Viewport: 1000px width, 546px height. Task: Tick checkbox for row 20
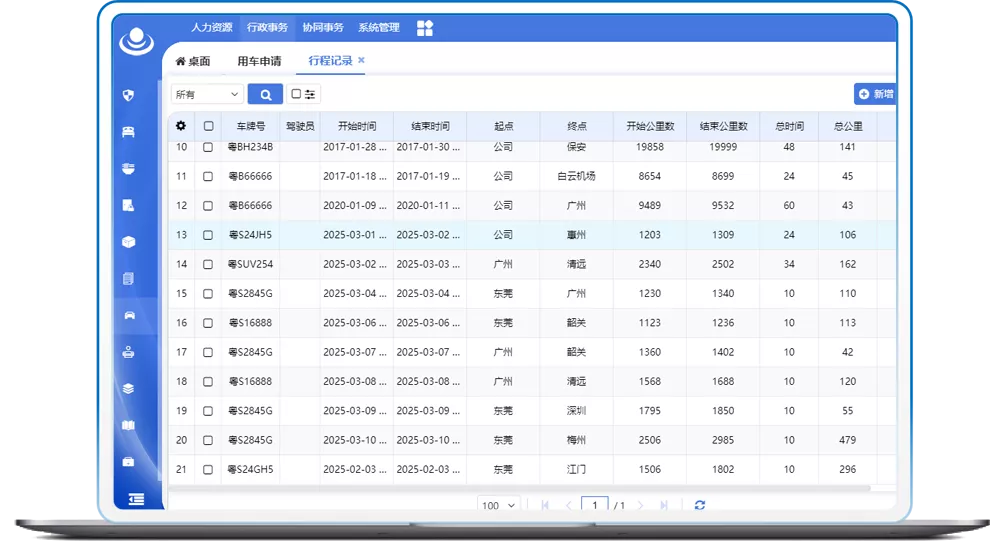pyautogui.click(x=208, y=440)
